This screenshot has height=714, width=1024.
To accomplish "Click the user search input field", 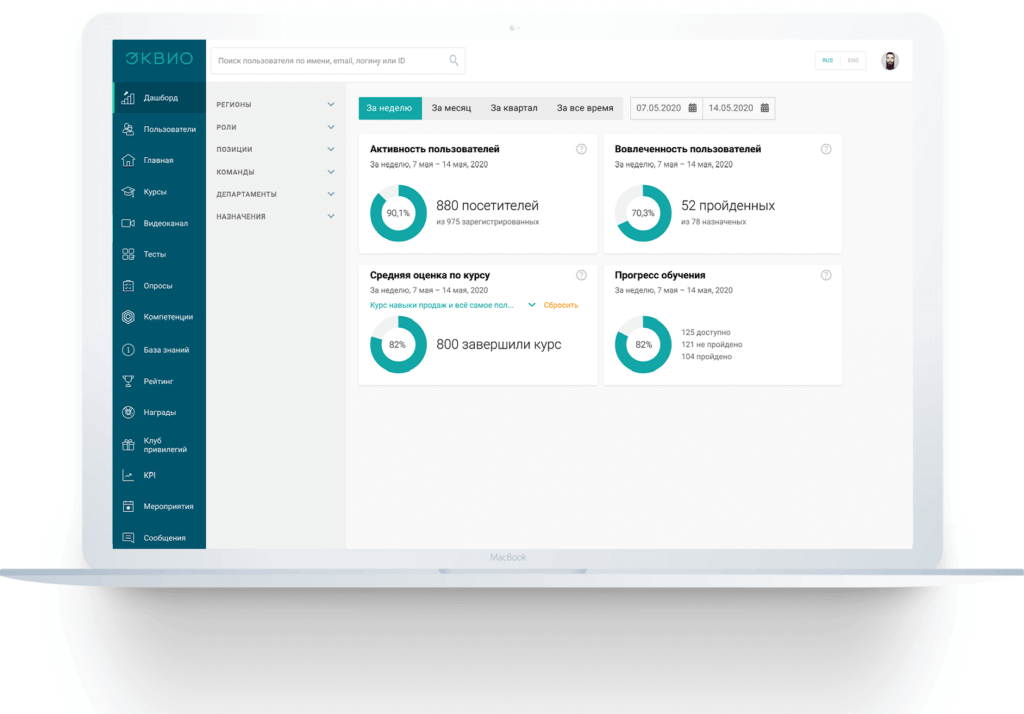I will (328, 61).
